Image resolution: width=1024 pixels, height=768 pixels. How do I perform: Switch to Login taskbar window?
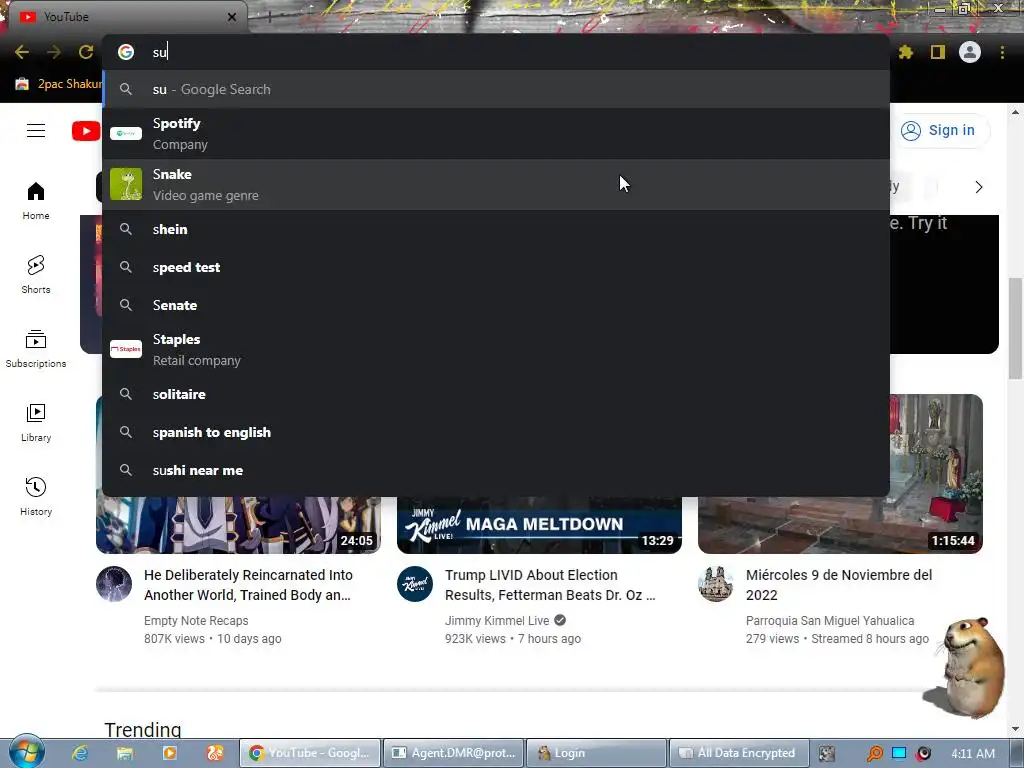[x=596, y=753]
